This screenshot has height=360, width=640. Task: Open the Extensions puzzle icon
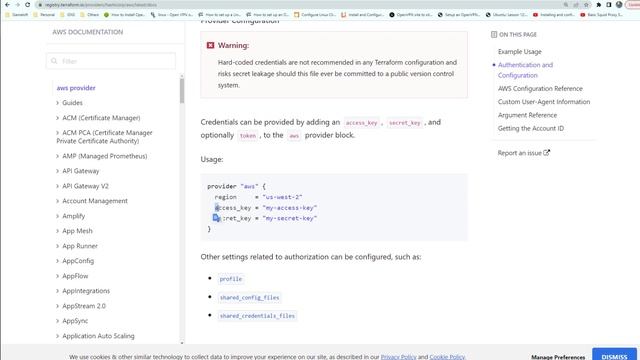pyautogui.click(x=598, y=5)
